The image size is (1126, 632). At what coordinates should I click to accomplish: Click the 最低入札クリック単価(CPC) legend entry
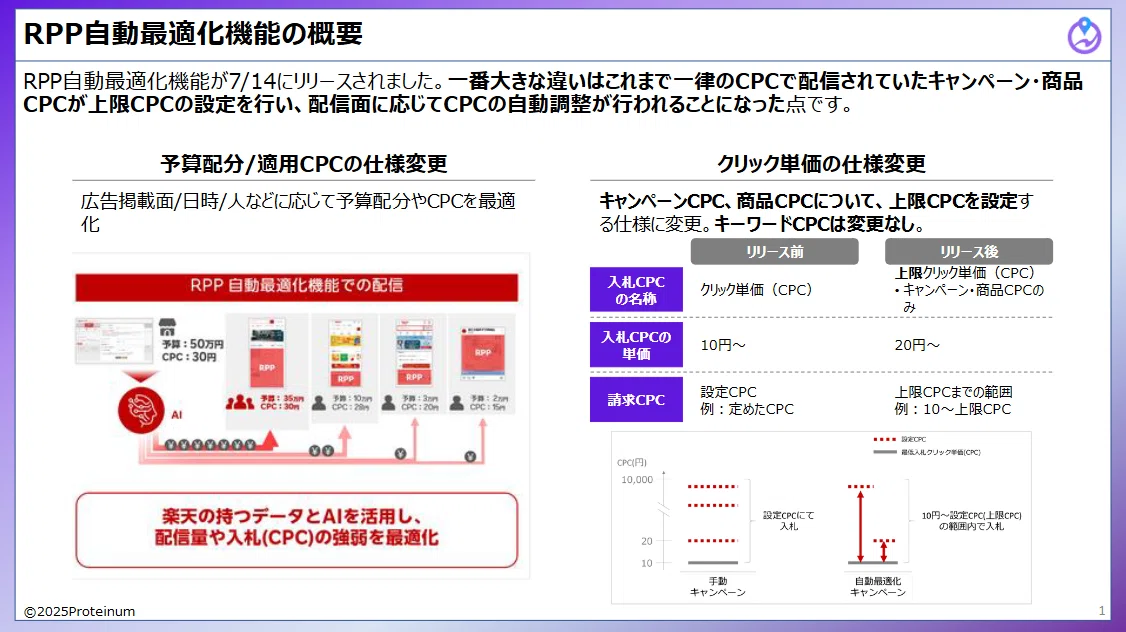click(x=927, y=452)
